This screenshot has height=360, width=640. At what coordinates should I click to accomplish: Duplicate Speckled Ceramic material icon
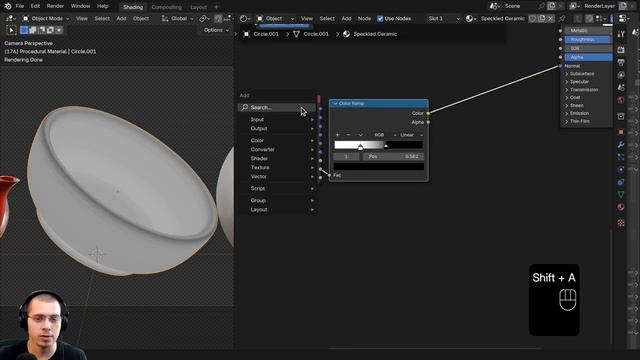[x=542, y=19]
